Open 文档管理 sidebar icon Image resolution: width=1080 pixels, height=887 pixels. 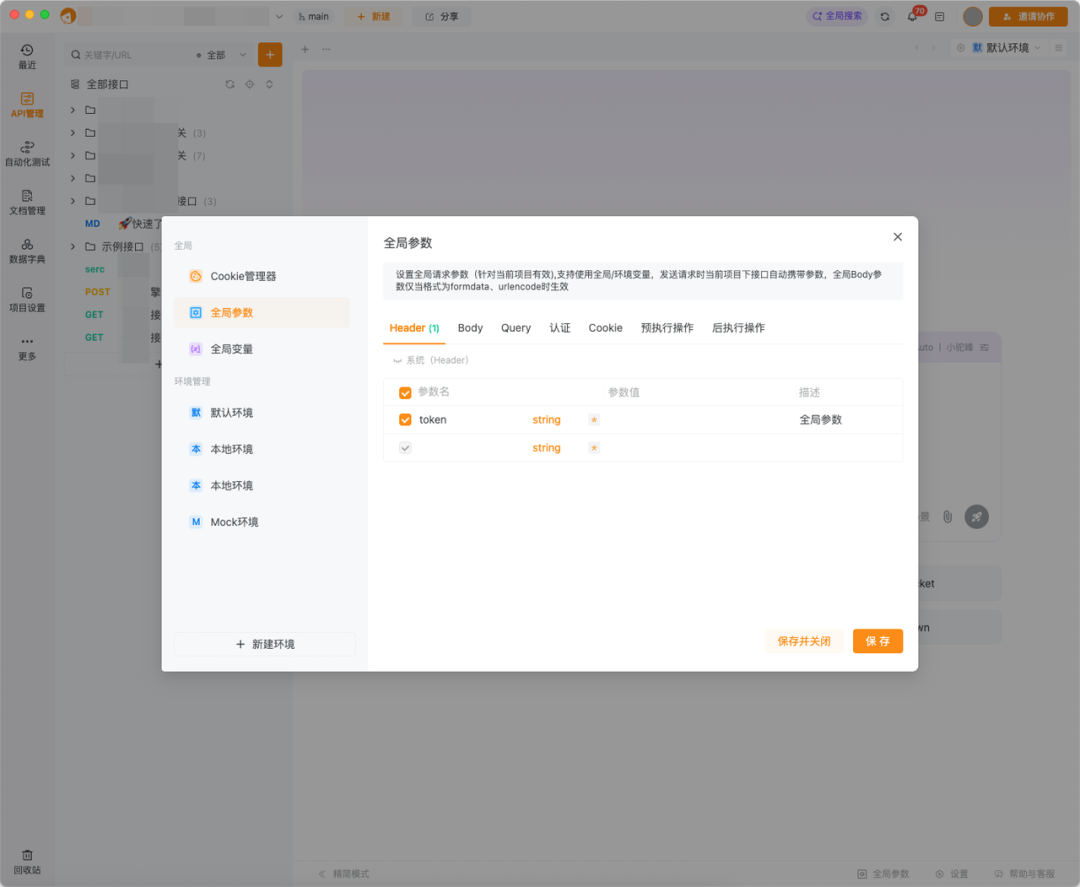click(27, 202)
